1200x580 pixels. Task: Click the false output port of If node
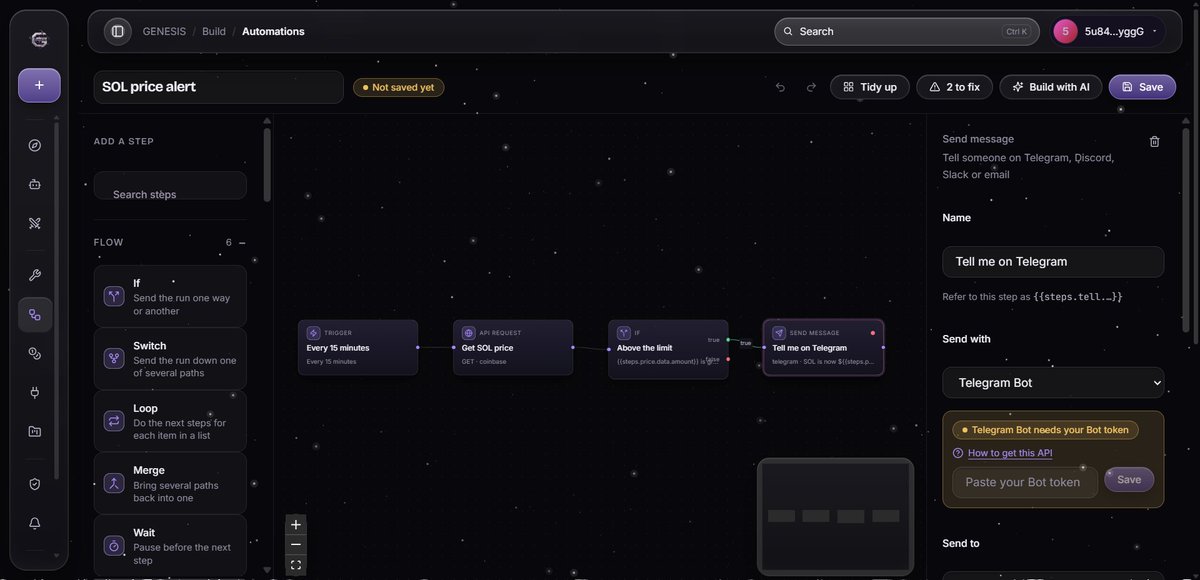click(x=728, y=358)
